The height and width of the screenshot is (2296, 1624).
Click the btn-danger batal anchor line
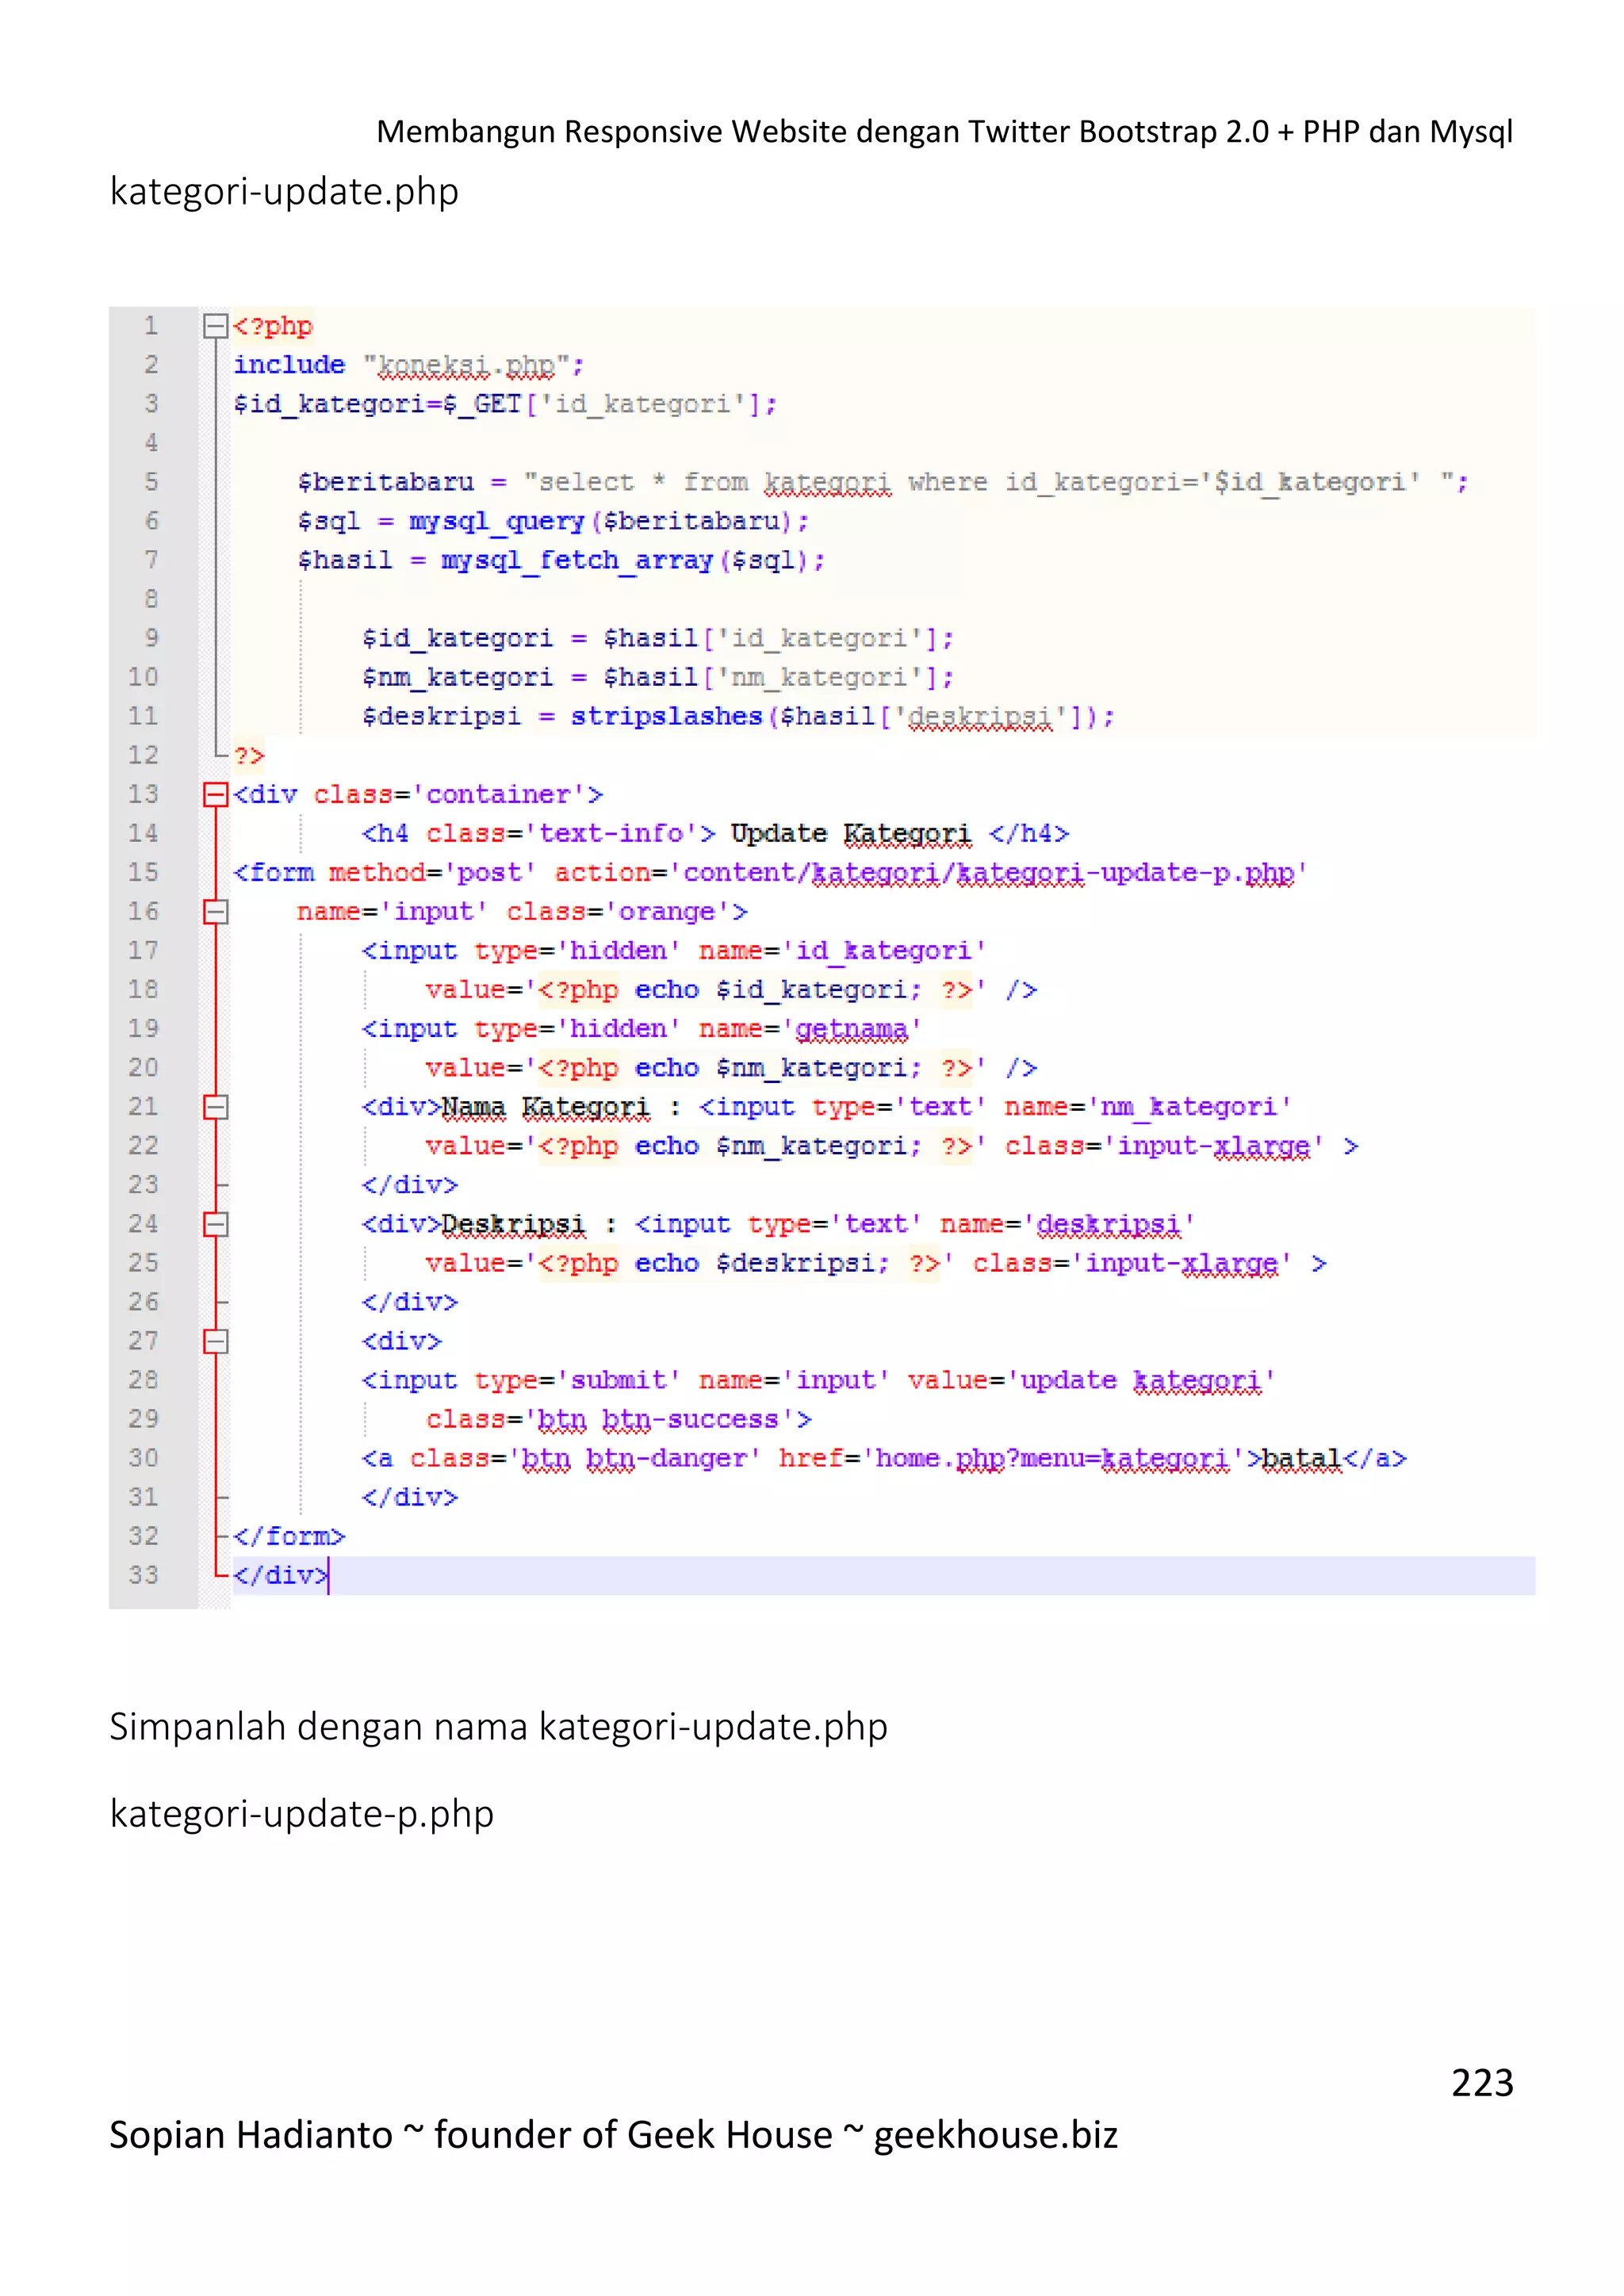(x=884, y=1459)
